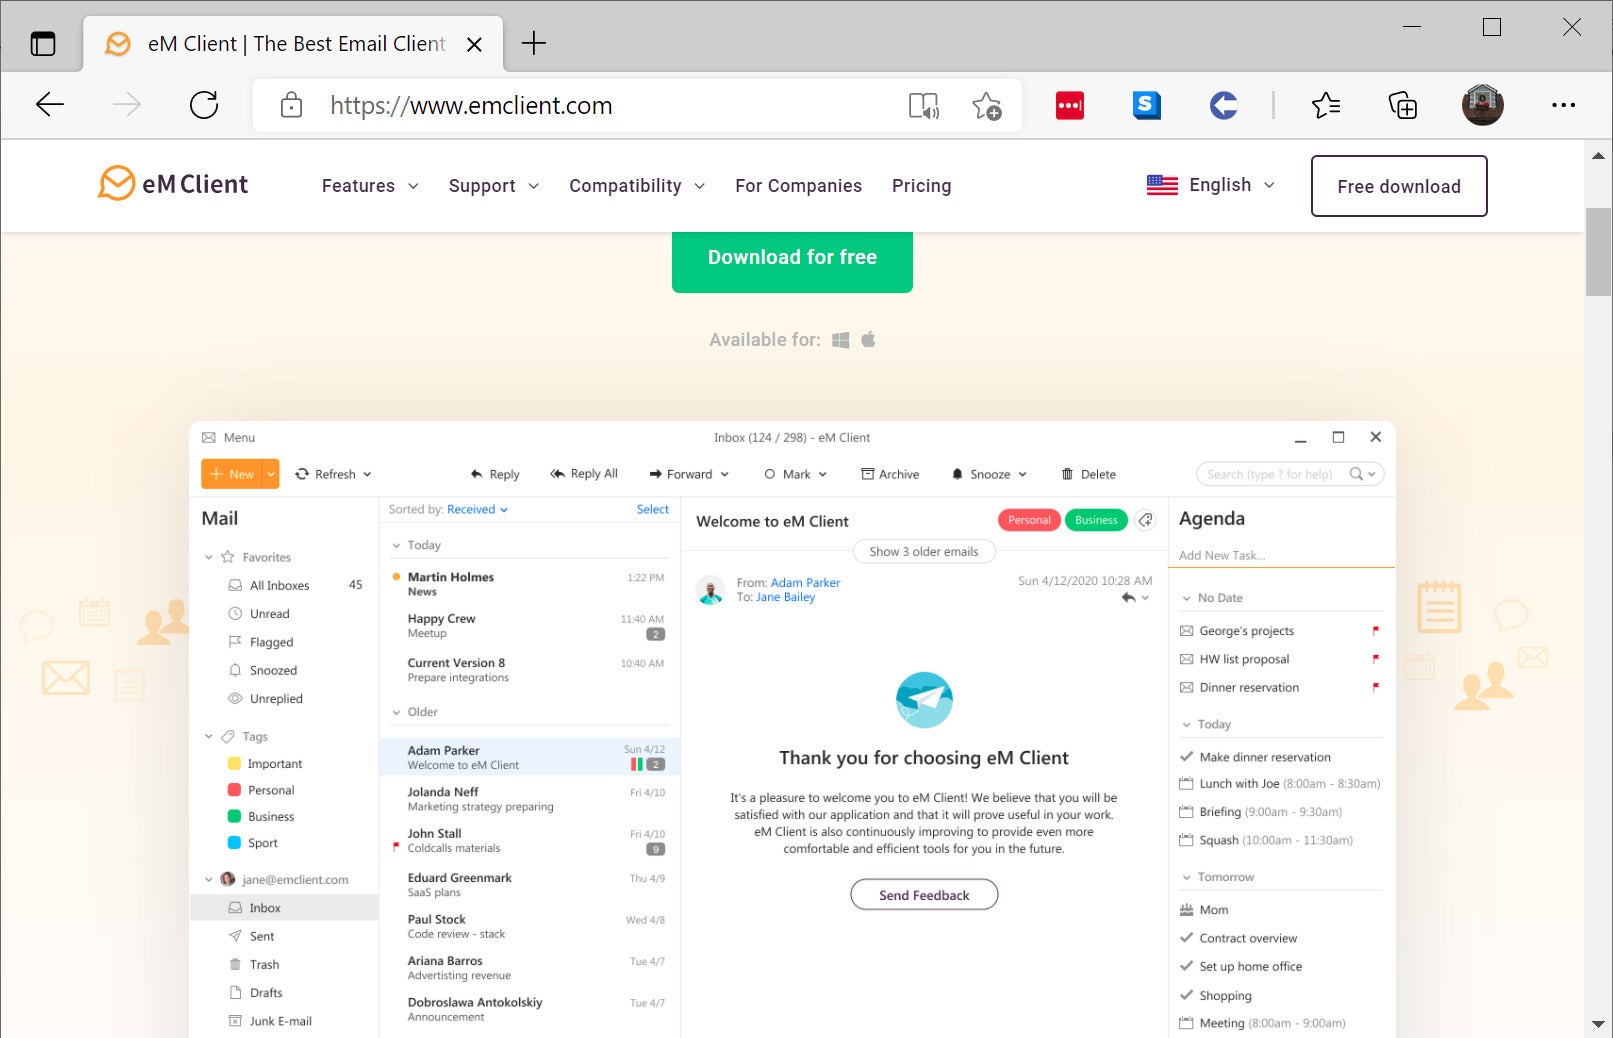Collapse the Favorites folder group

[209, 557]
